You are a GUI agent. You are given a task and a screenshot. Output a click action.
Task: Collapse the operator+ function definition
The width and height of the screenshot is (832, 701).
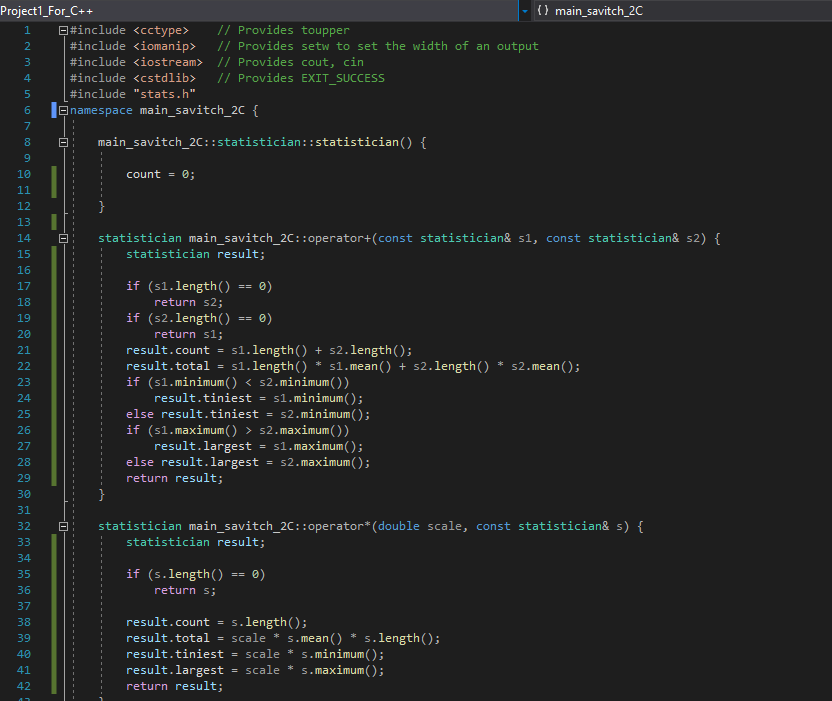coord(62,237)
